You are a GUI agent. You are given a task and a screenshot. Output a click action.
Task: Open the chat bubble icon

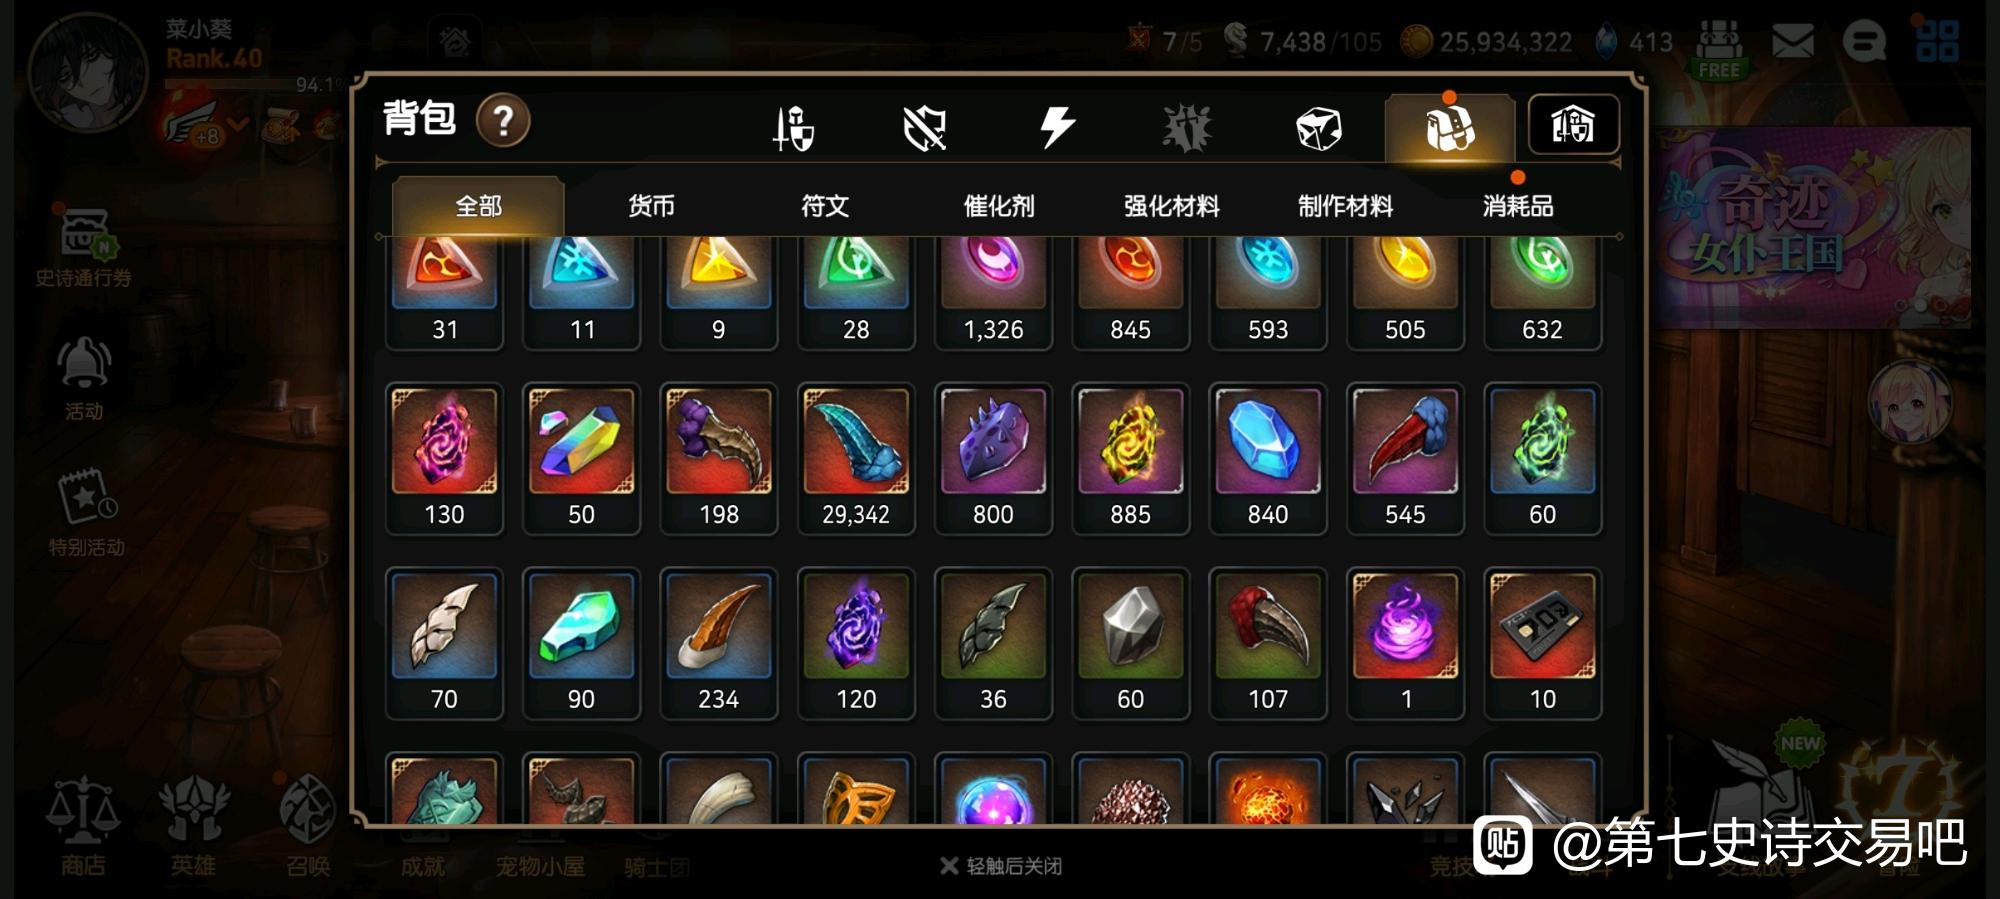coord(1864,42)
